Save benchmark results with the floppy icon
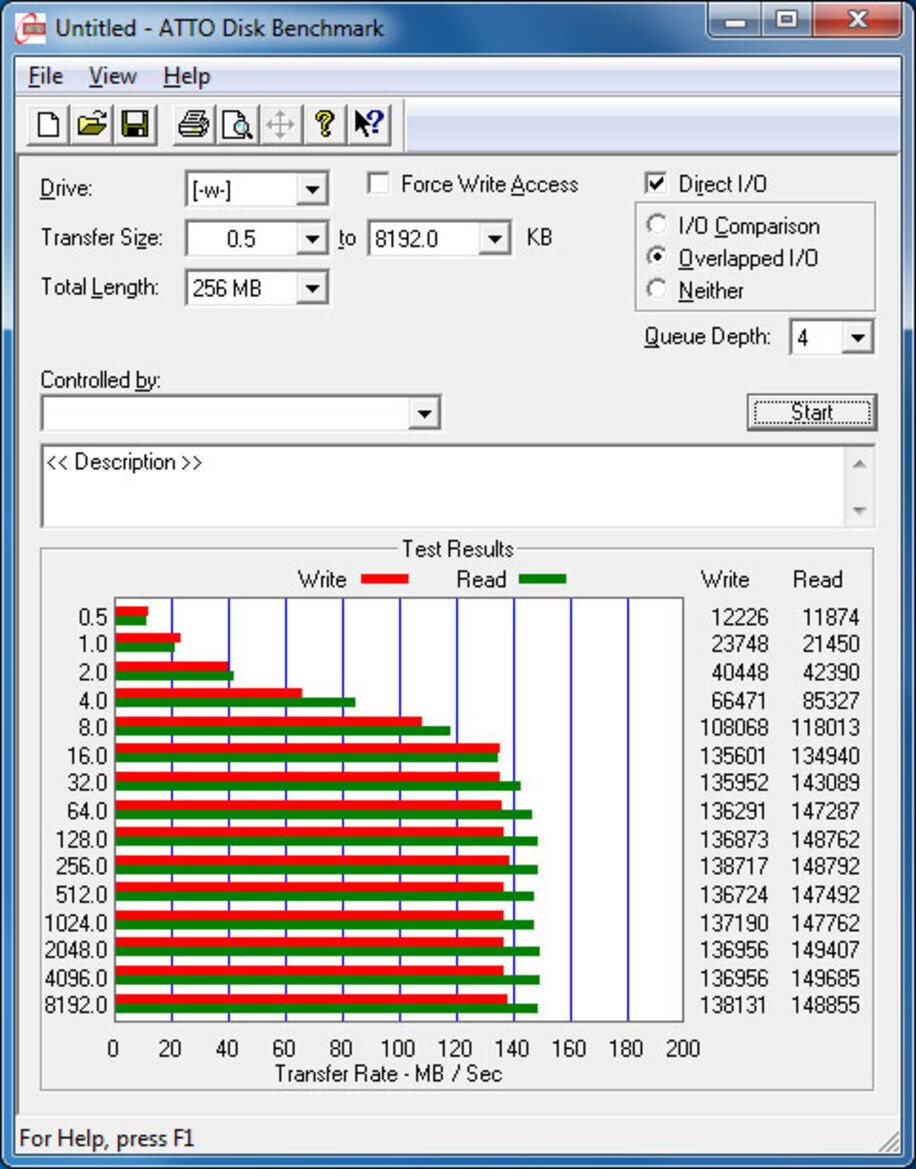 [x=135, y=124]
